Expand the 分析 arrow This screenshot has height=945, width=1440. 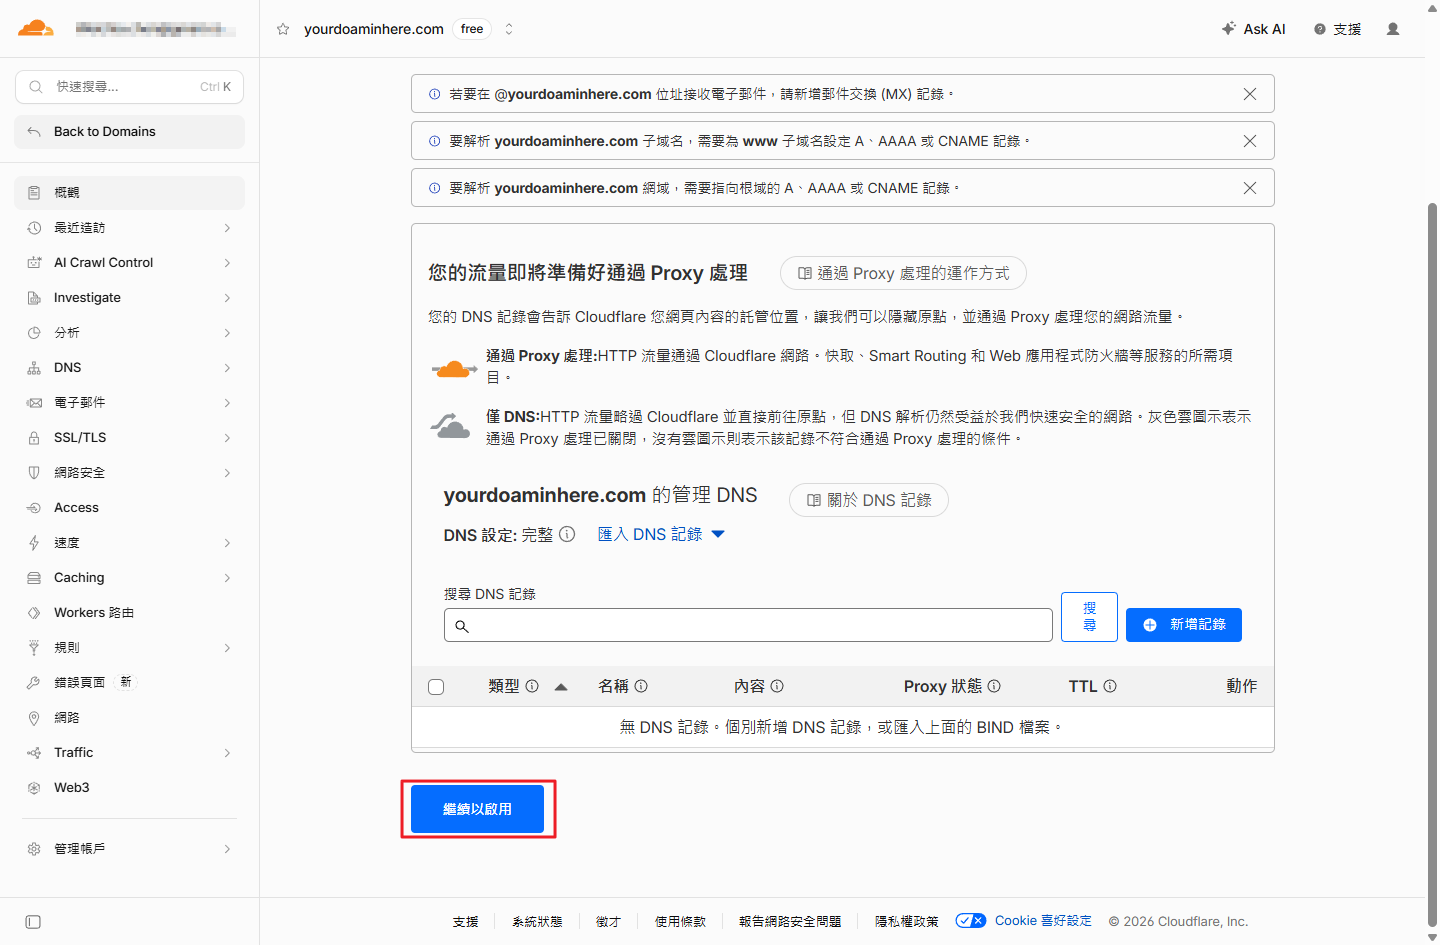pos(228,333)
